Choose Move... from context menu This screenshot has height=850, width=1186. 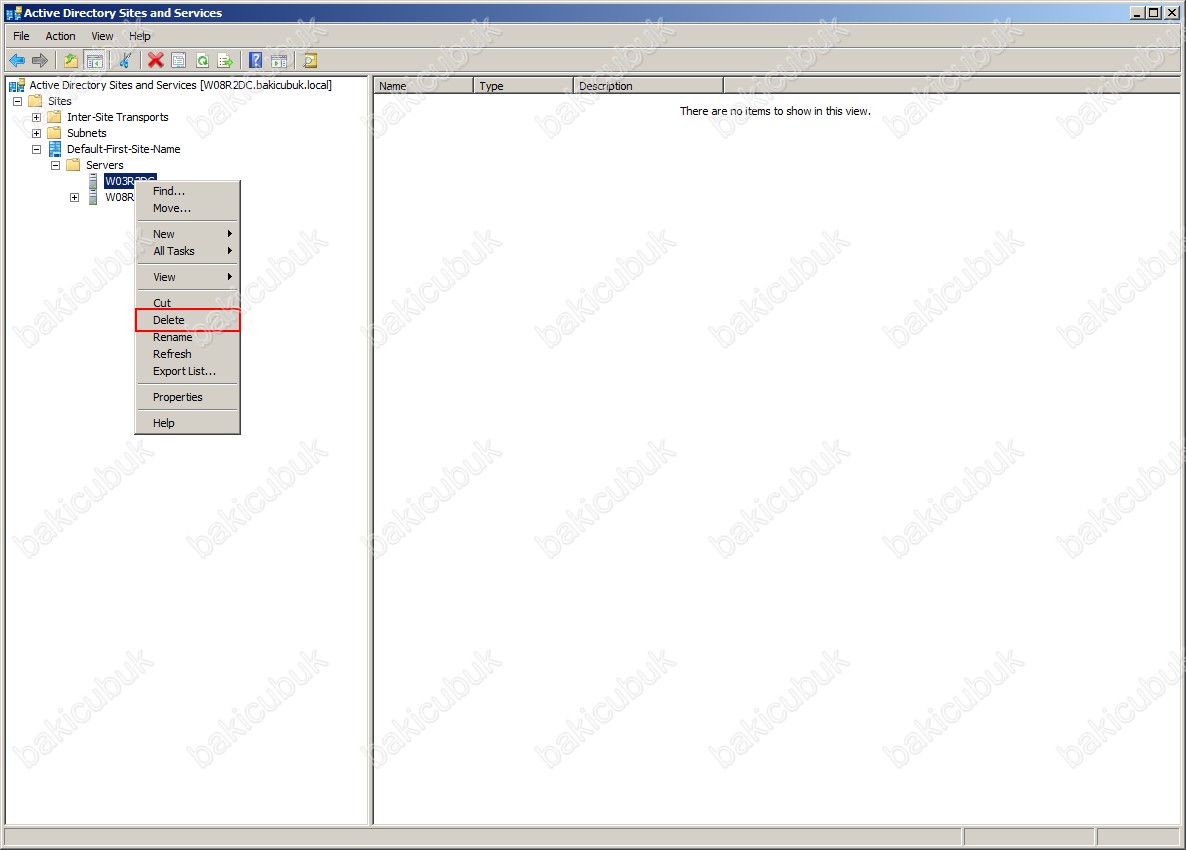pos(188,208)
